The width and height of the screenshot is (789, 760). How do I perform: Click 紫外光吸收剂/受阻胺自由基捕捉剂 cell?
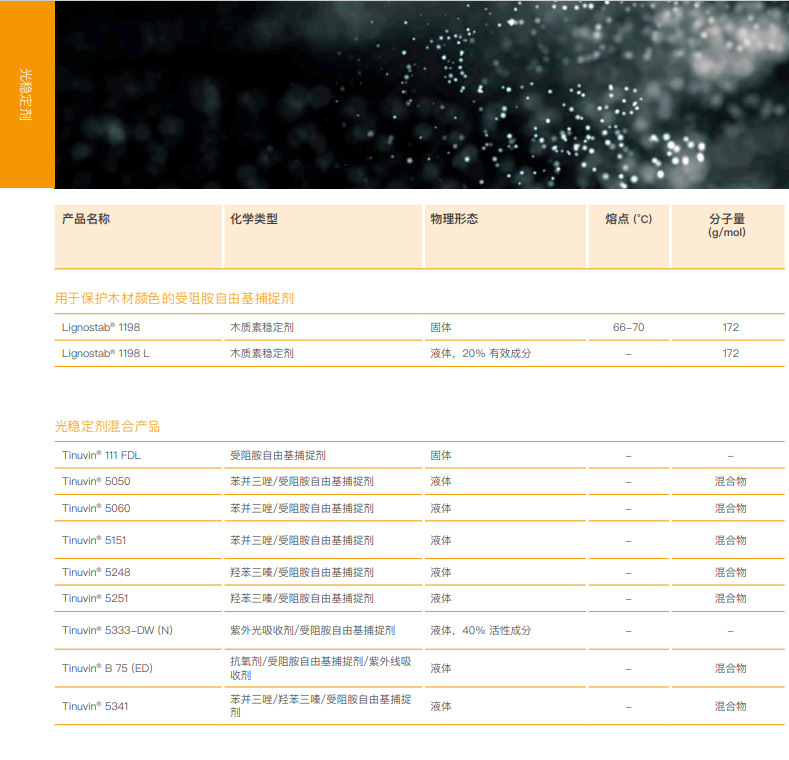[x=312, y=631]
